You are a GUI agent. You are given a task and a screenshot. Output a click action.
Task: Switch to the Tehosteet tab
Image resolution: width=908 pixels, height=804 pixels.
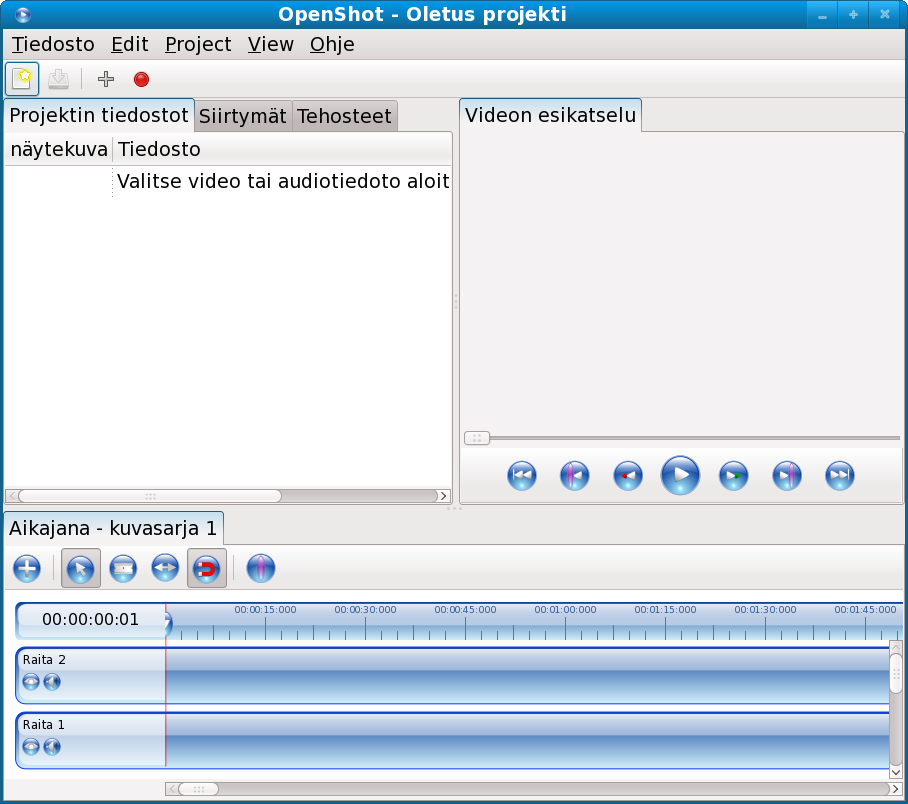coord(344,116)
